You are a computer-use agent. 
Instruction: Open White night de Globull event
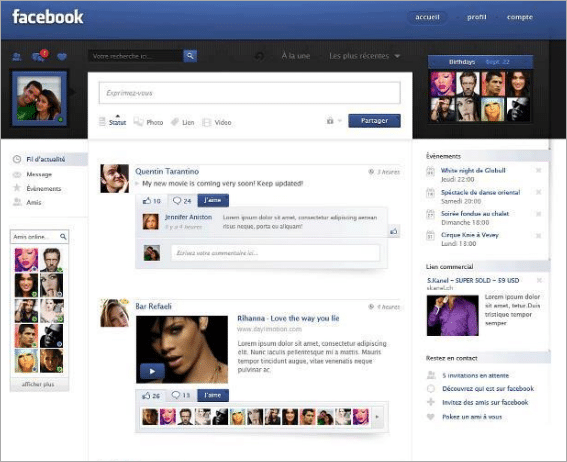pos(473,170)
